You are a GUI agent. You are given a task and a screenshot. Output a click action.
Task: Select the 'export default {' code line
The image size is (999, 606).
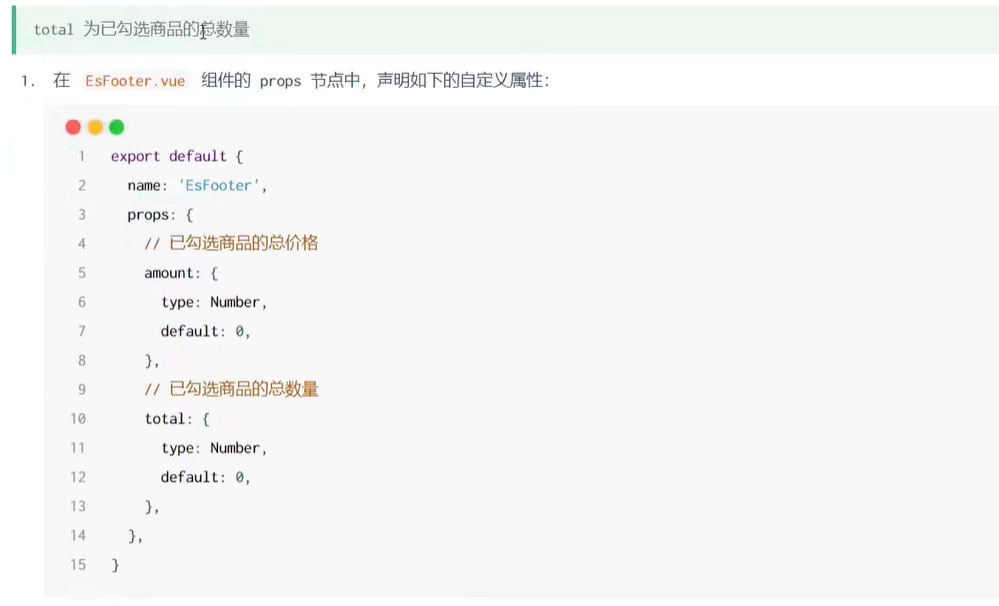click(177, 156)
